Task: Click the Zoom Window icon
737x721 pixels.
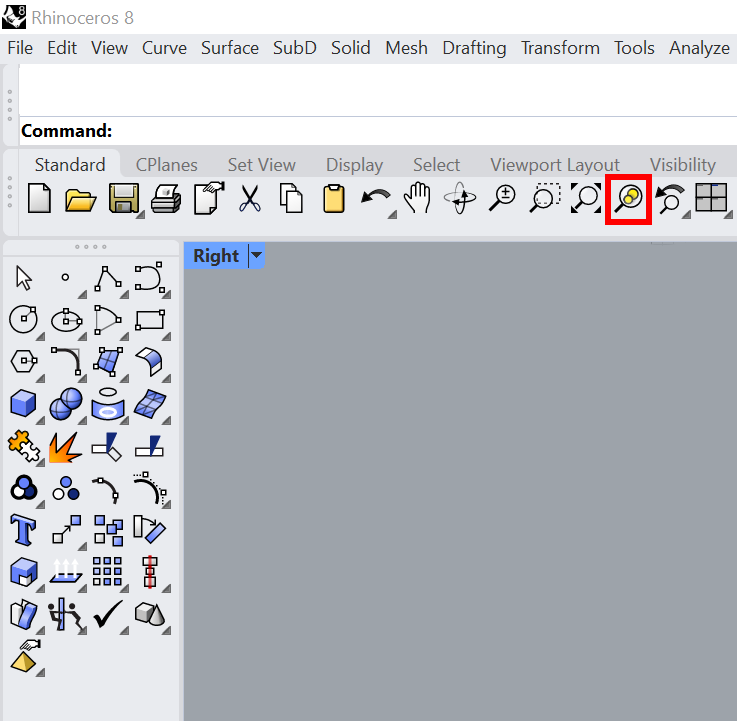Action: tap(543, 198)
